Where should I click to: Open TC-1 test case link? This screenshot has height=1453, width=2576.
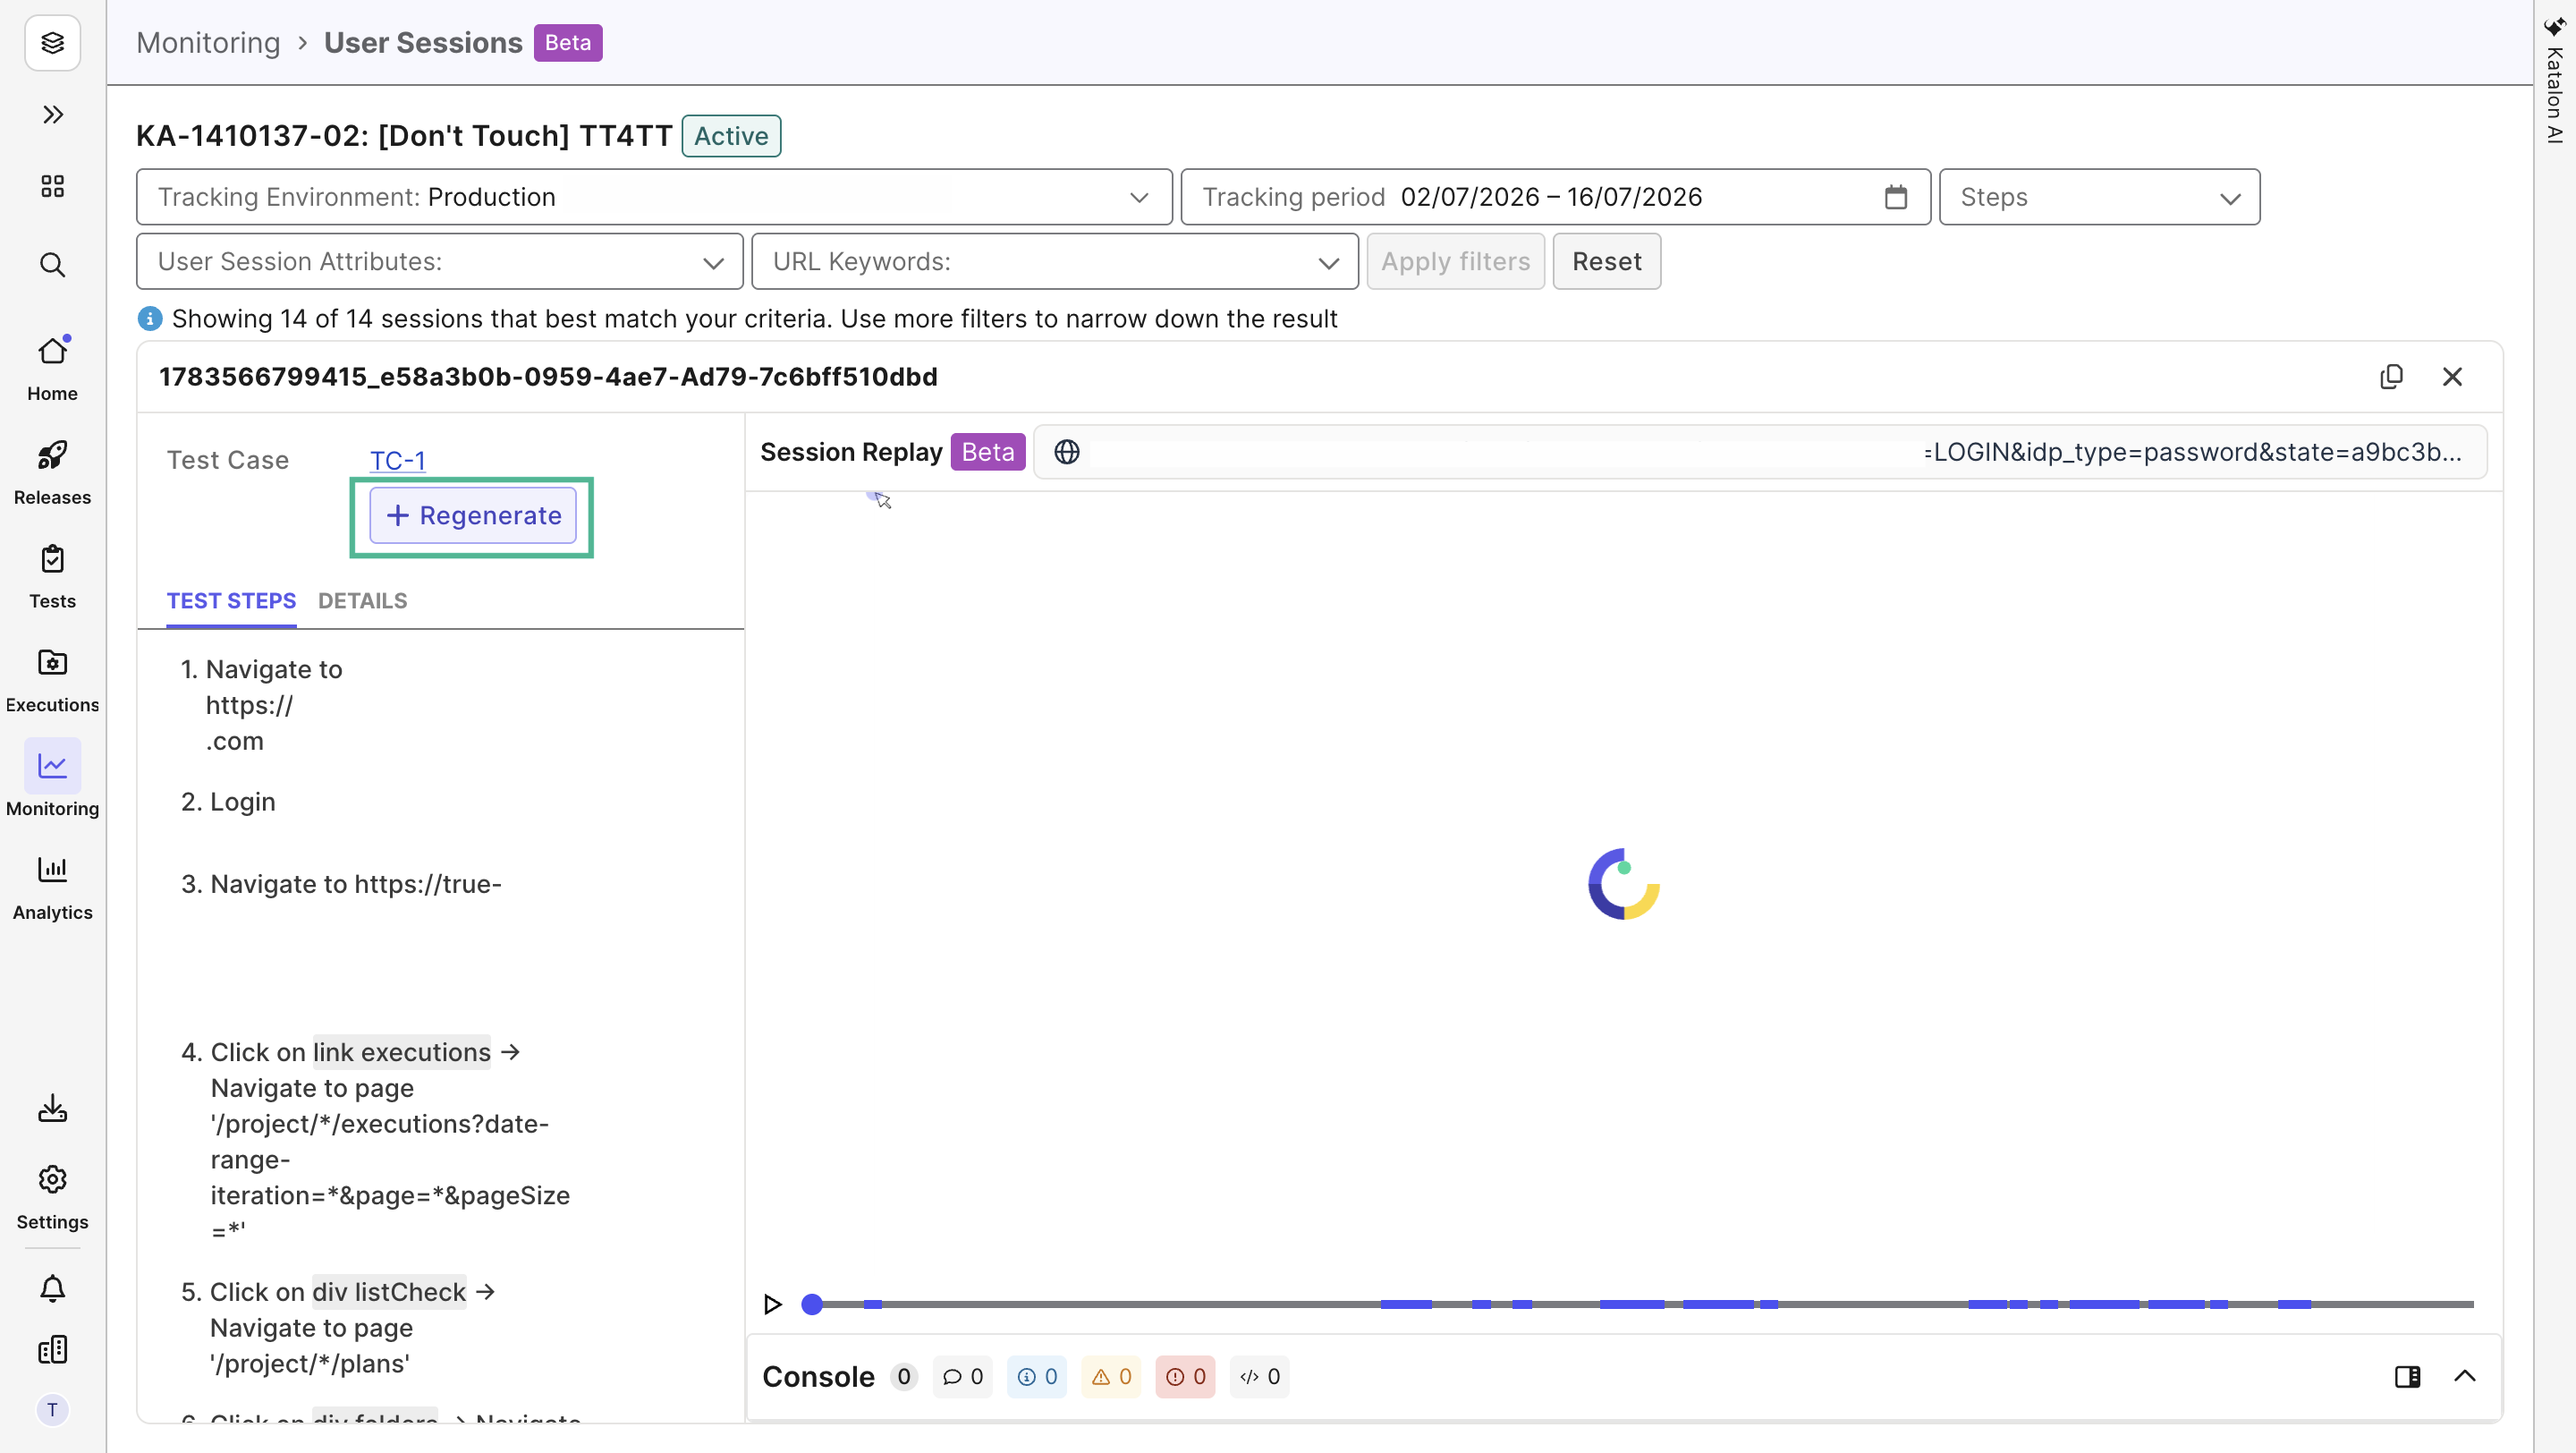pos(397,460)
